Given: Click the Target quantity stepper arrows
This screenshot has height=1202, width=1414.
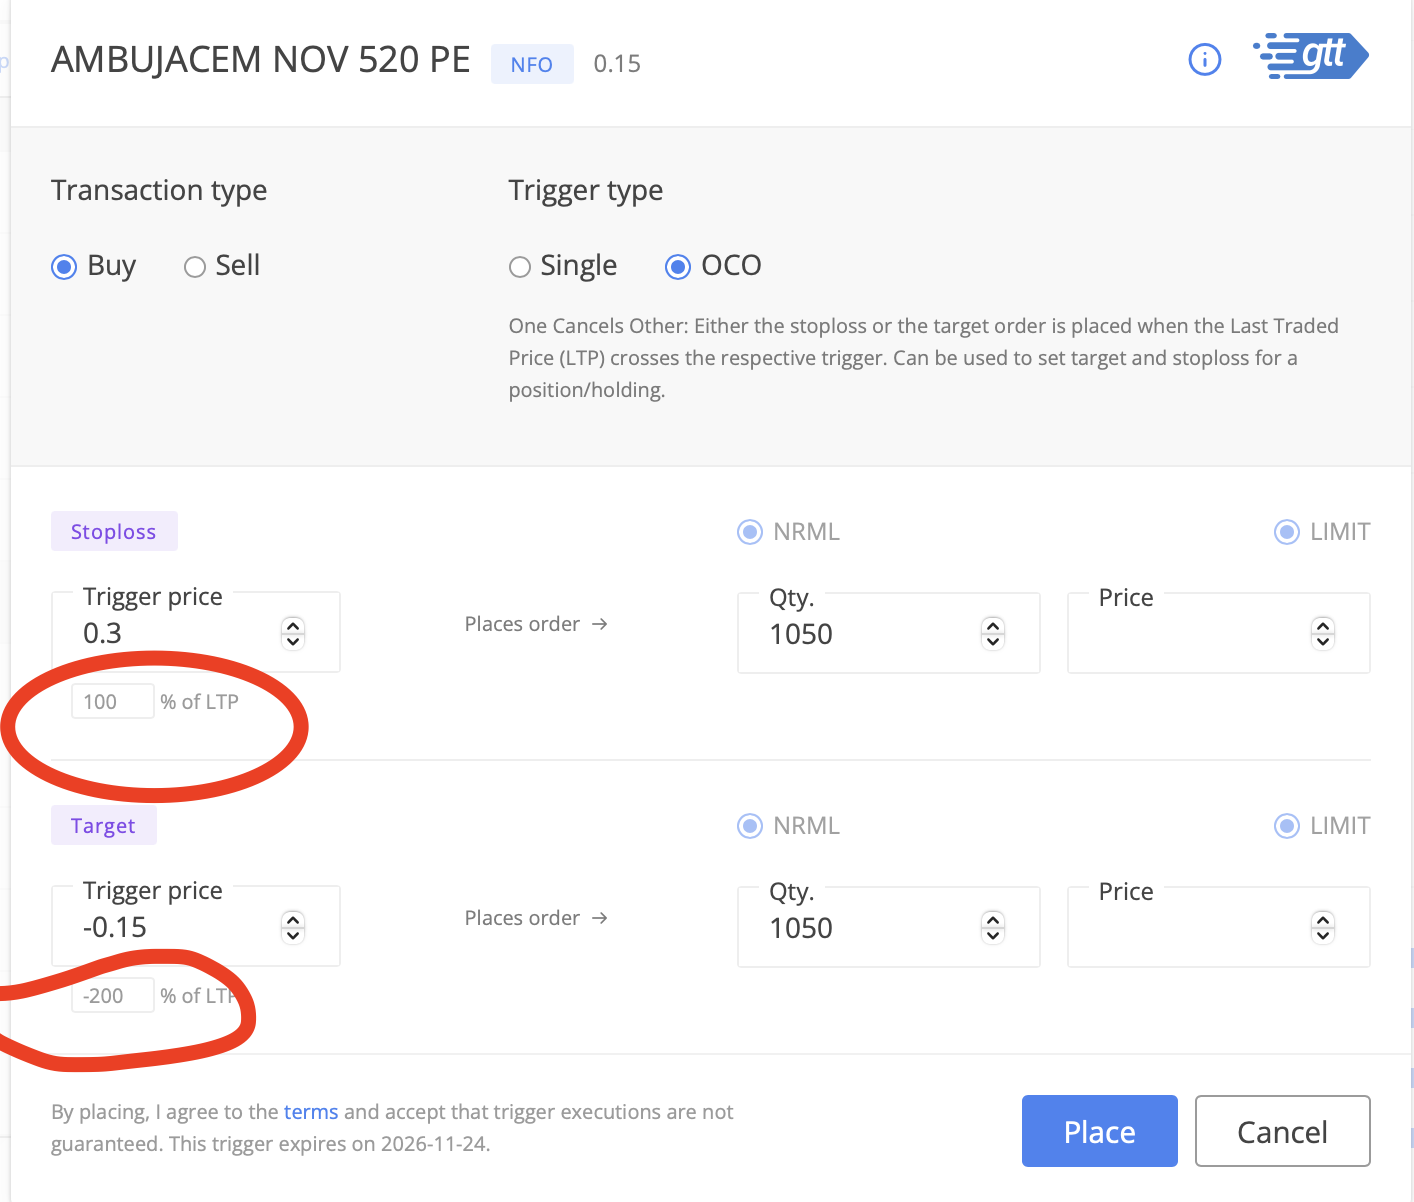Looking at the screenshot, I should point(993,927).
